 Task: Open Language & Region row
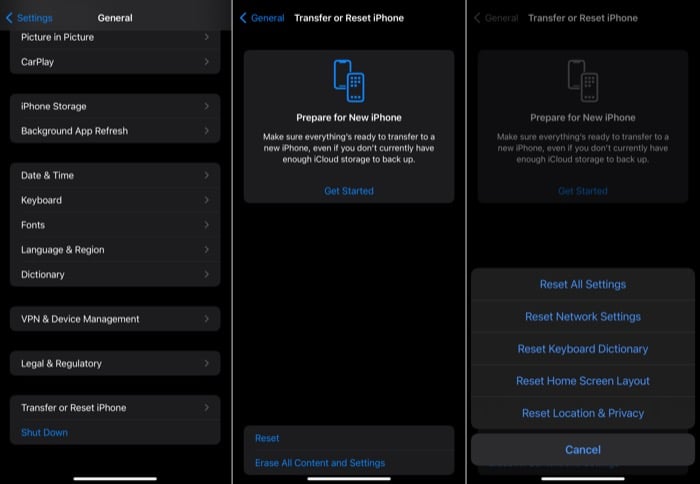[115, 250]
